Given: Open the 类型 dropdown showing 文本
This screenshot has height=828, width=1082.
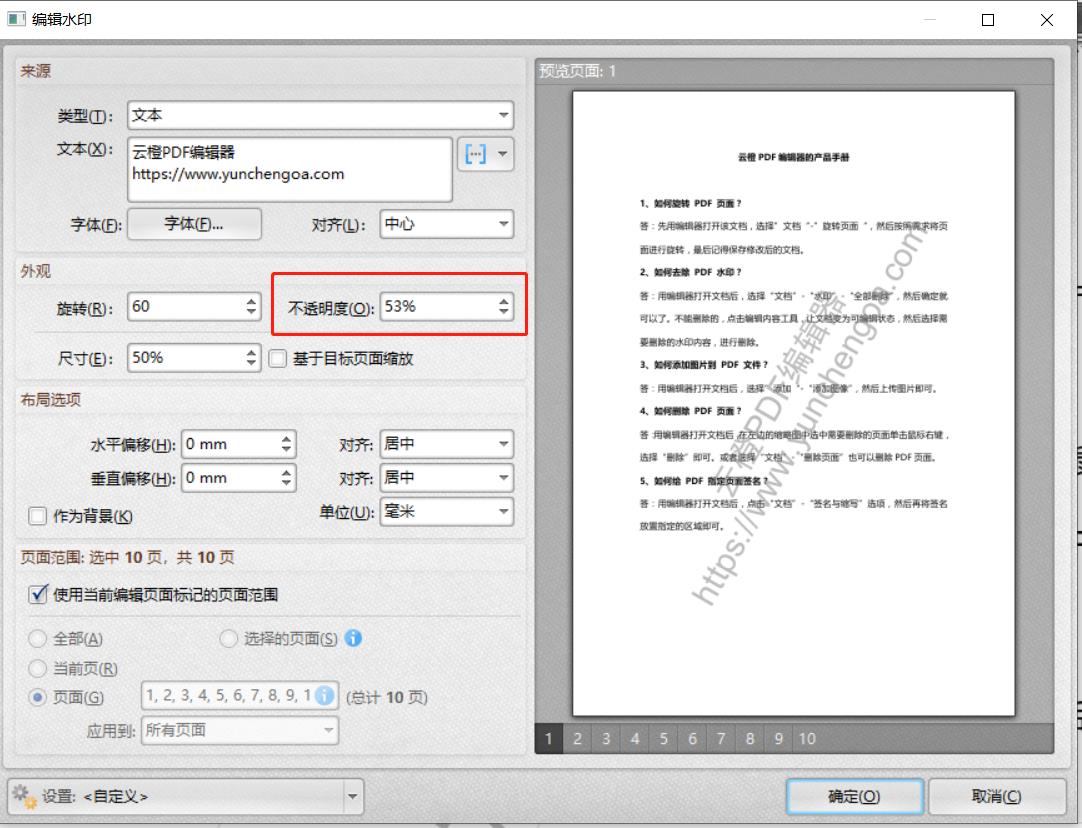Looking at the screenshot, I should pyautogui.click(x=320, y=115).
